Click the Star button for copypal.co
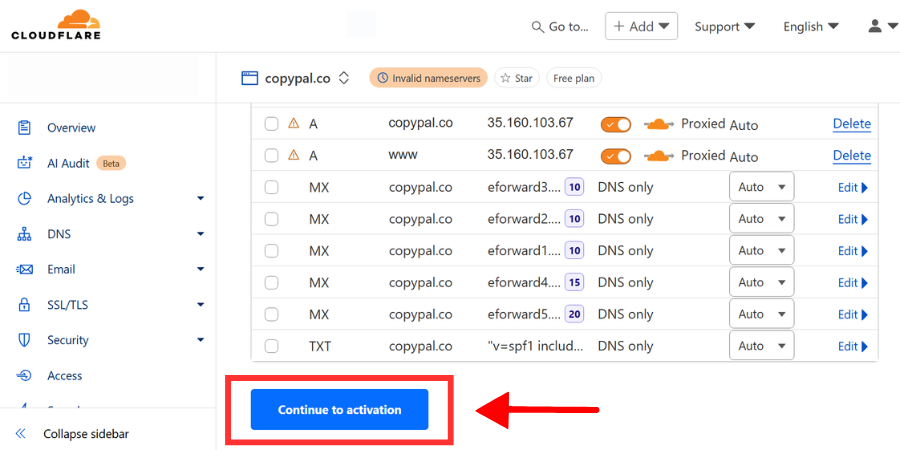The height and width of the screenshot is (450, 900). coord(517,78)
